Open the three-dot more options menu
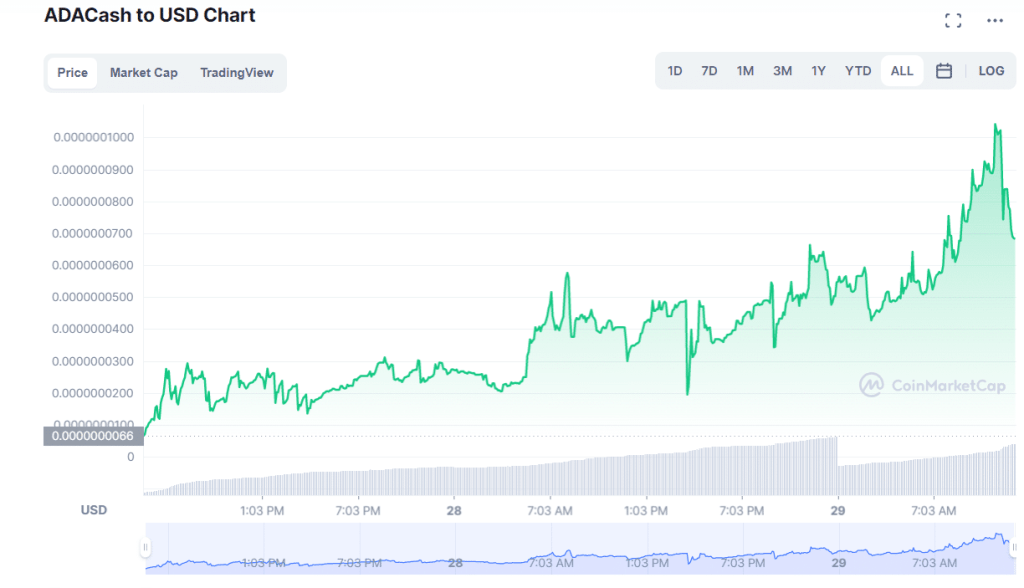Screen dimensions: 1024x588 tap(994, 20)
